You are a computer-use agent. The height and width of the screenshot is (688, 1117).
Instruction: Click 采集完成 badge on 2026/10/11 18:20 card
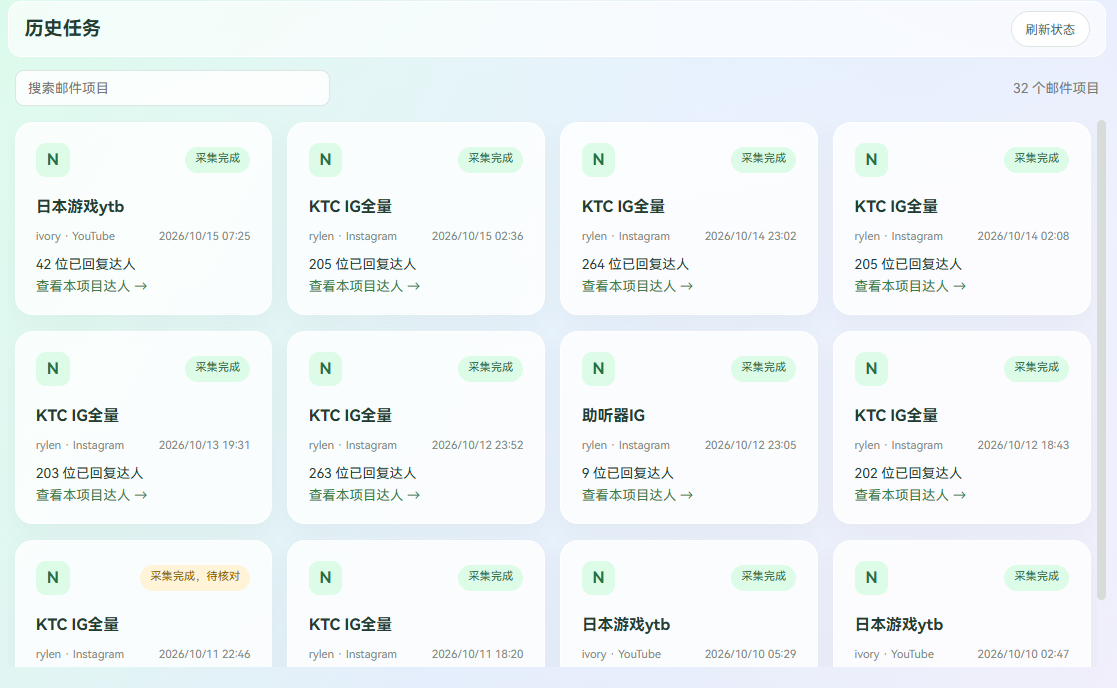pyautogui.click(x=490, y=577)
